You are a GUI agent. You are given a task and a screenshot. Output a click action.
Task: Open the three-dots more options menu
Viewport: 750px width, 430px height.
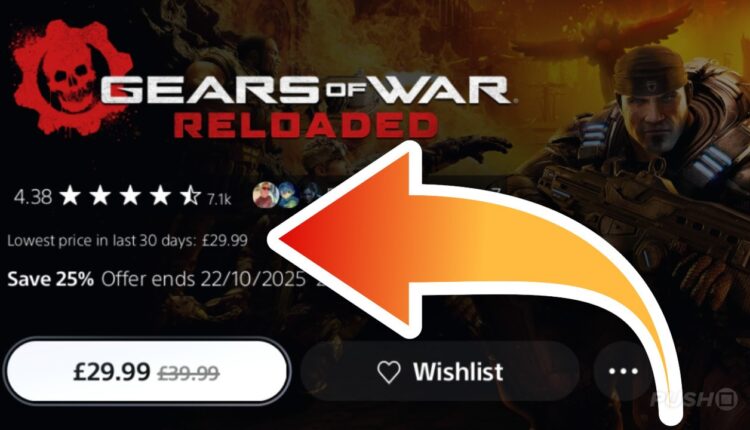623,371
